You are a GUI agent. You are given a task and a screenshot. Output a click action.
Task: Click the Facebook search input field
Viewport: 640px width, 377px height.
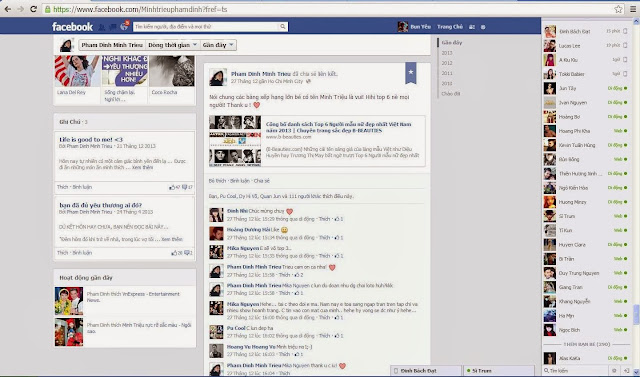206,27
